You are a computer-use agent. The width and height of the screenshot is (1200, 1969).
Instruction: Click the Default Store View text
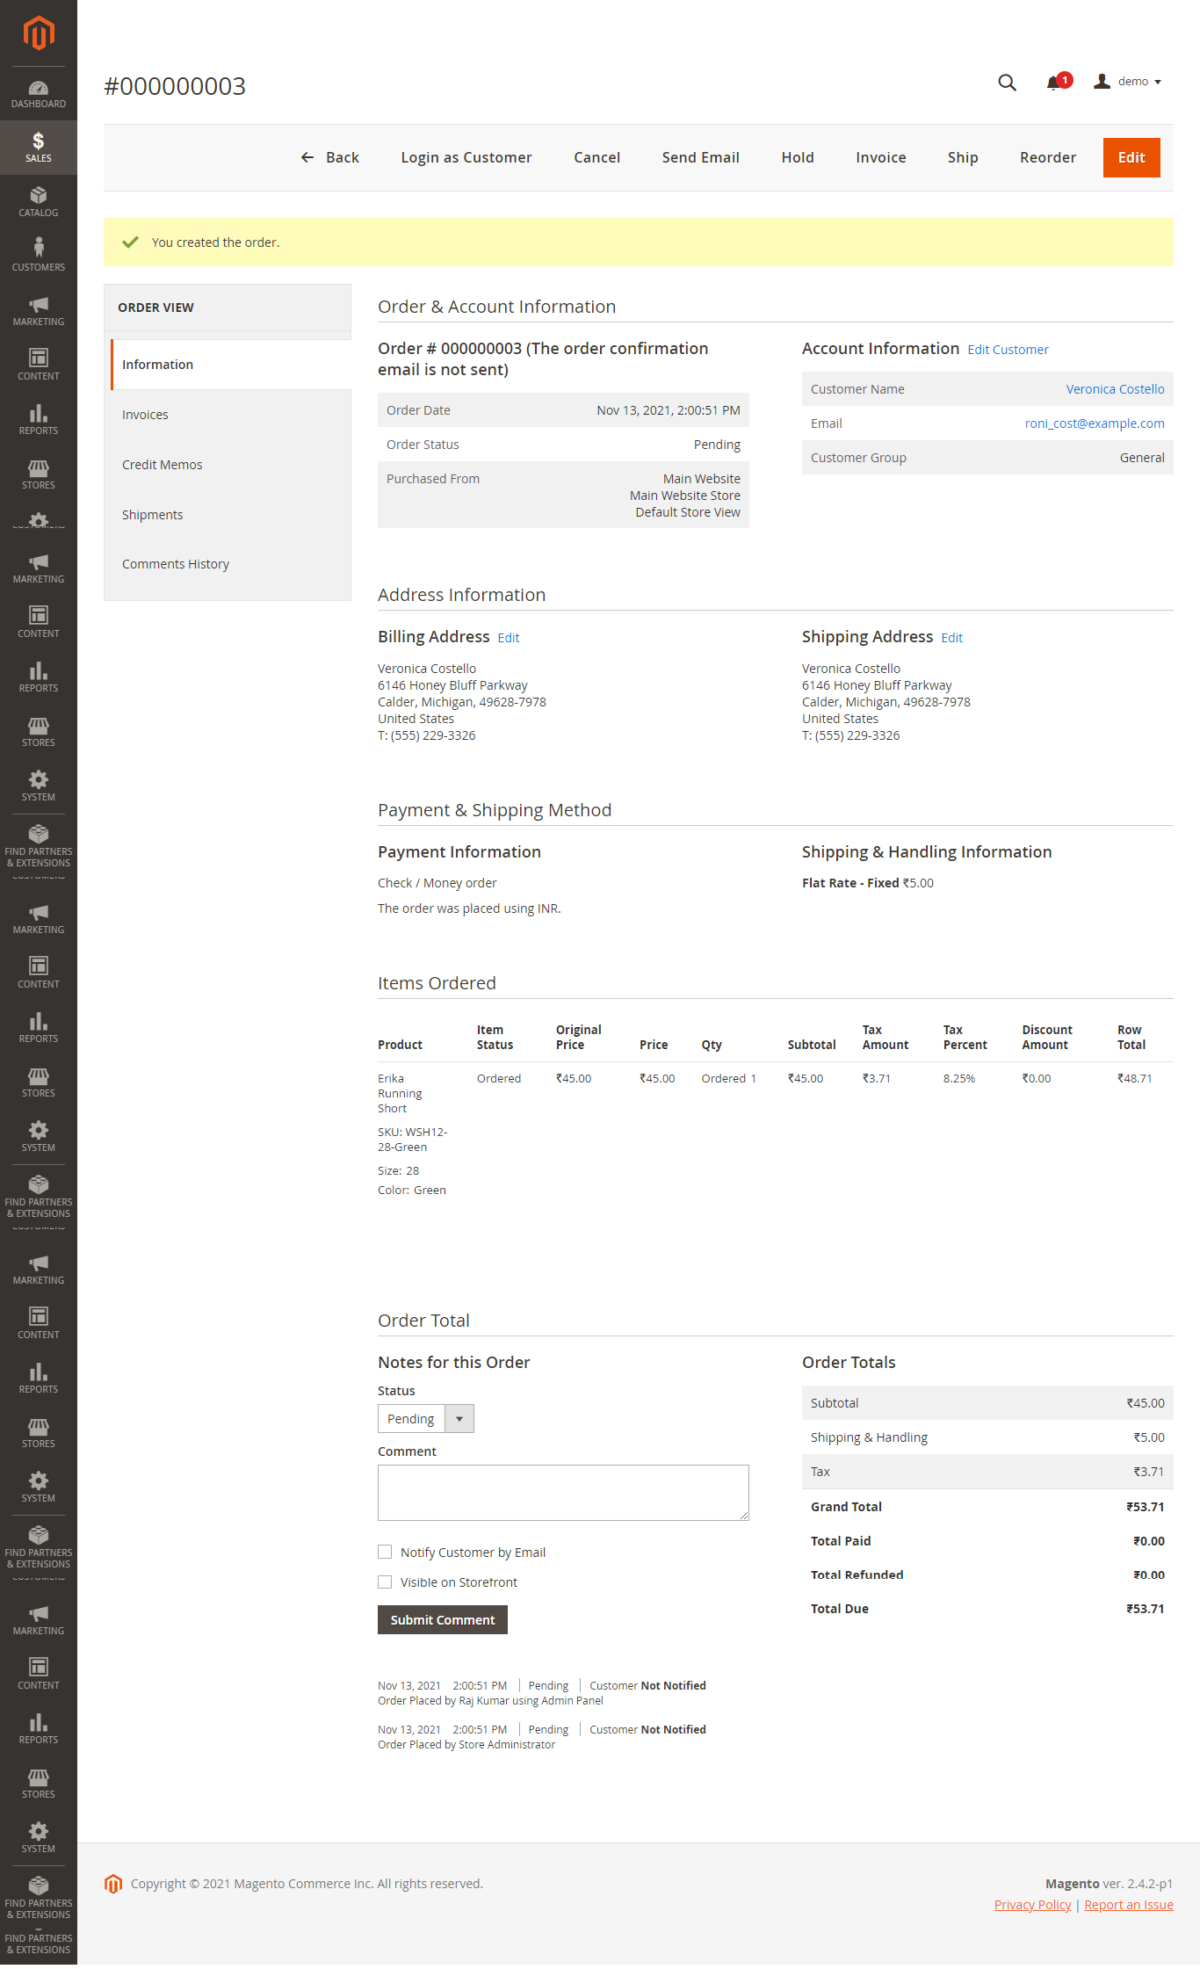pos(688,512)
